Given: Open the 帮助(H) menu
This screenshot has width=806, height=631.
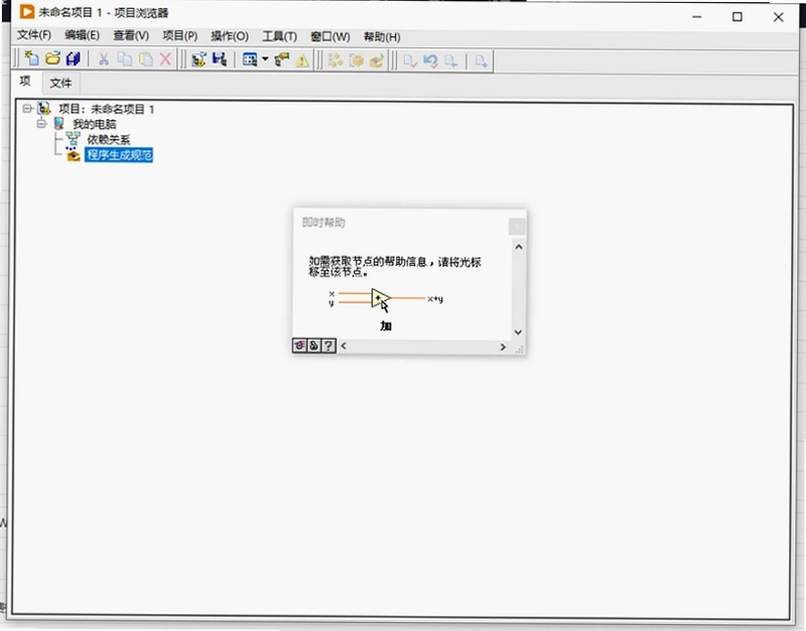Looking at the screenshot, I should click(382, 37).
